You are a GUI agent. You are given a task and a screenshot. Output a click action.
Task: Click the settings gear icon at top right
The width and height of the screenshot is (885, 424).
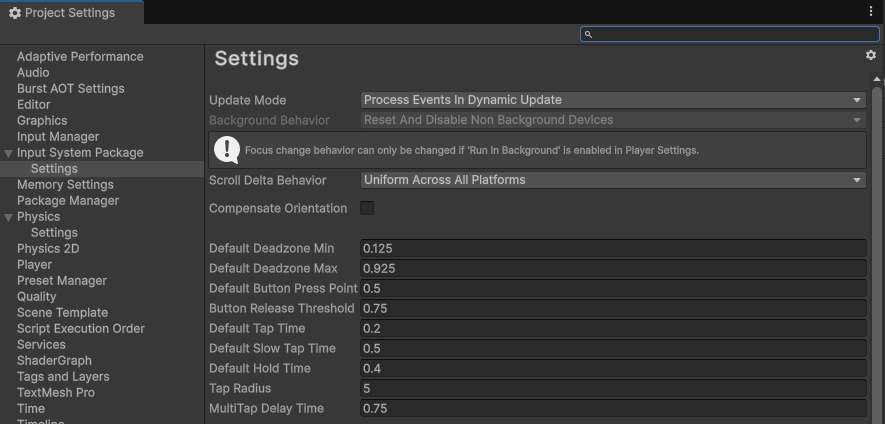[870, 56]
